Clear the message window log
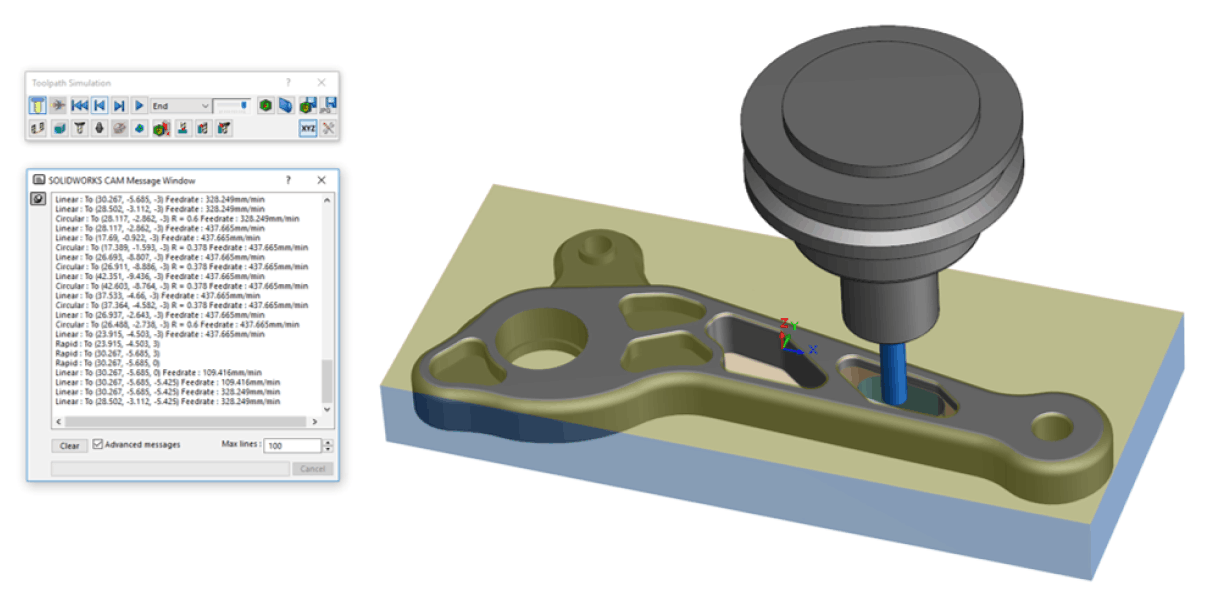 click(69, 445)
